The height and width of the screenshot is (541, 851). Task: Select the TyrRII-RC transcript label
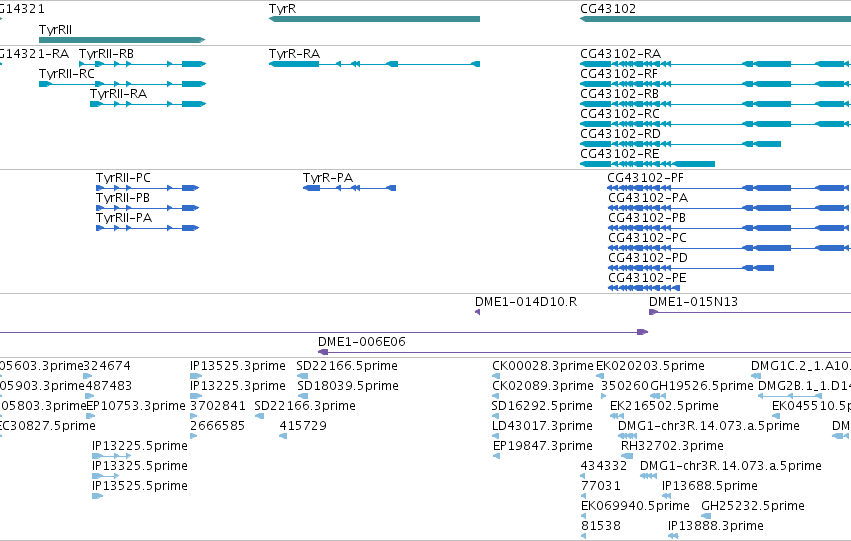(x=67, y=74)
